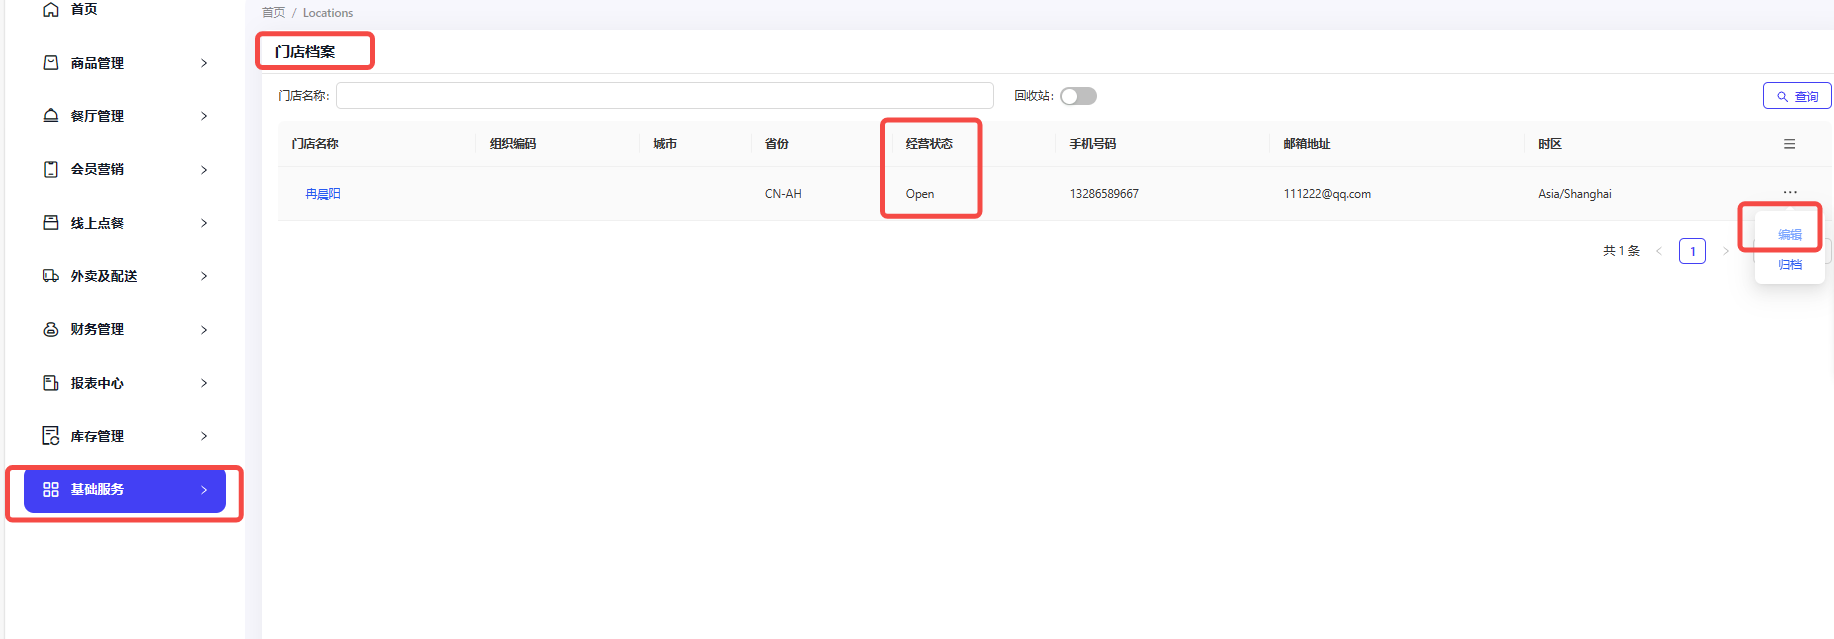Click the 线上点餐 box icon

click(x=51, y=222)
